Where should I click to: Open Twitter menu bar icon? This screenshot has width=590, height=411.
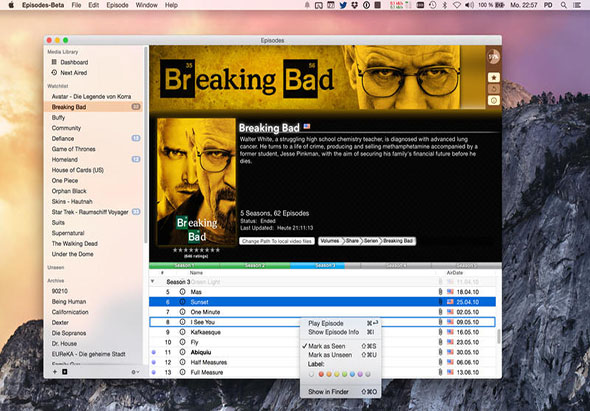point(343,5)
